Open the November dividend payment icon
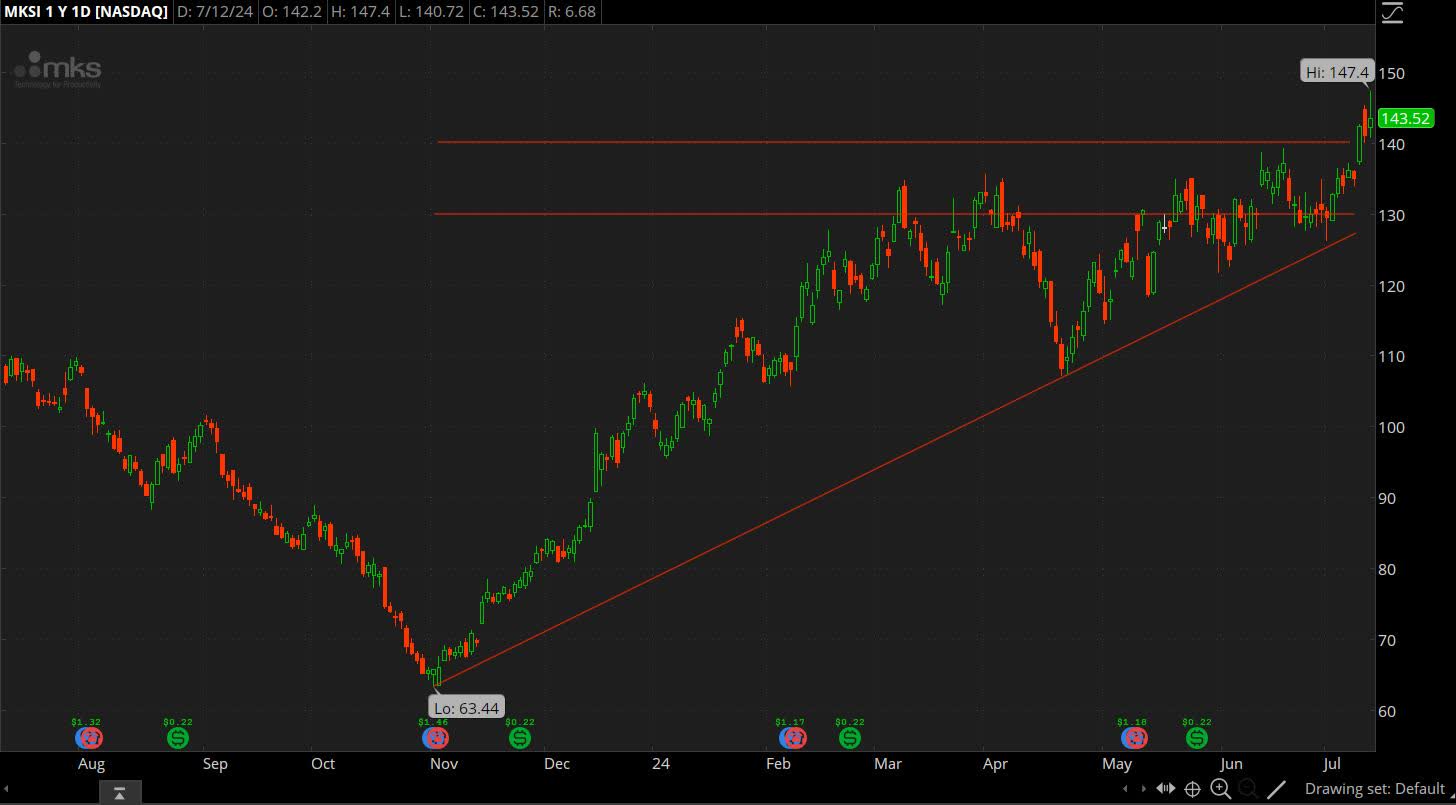This screenshot has height=805, width=1456. (x=519, y=738)
